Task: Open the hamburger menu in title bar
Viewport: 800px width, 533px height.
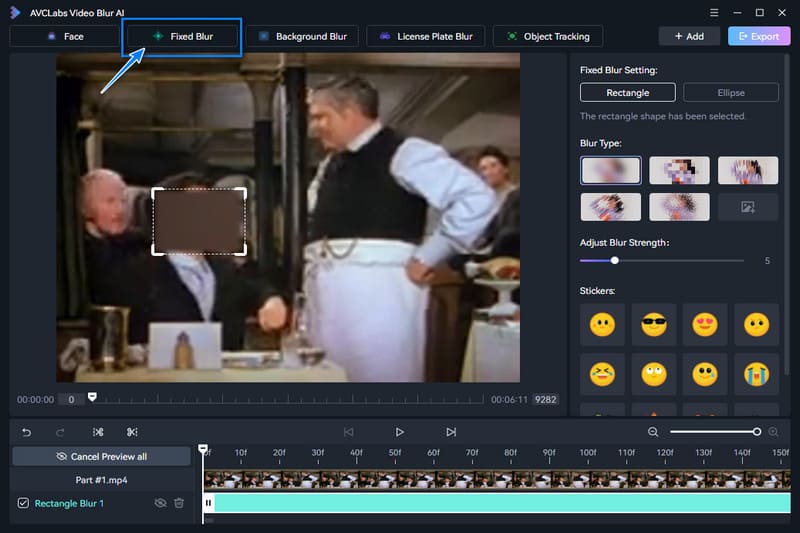Action: 714,13
